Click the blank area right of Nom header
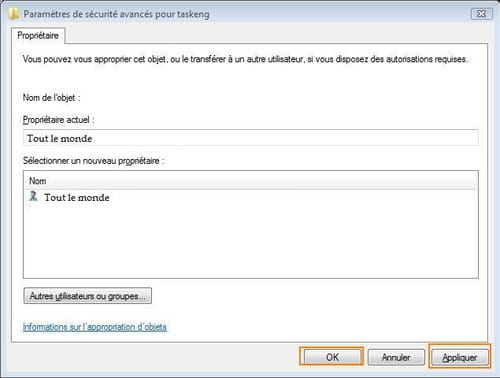This screenshot has height=378, width=500. tap(263, 181)
